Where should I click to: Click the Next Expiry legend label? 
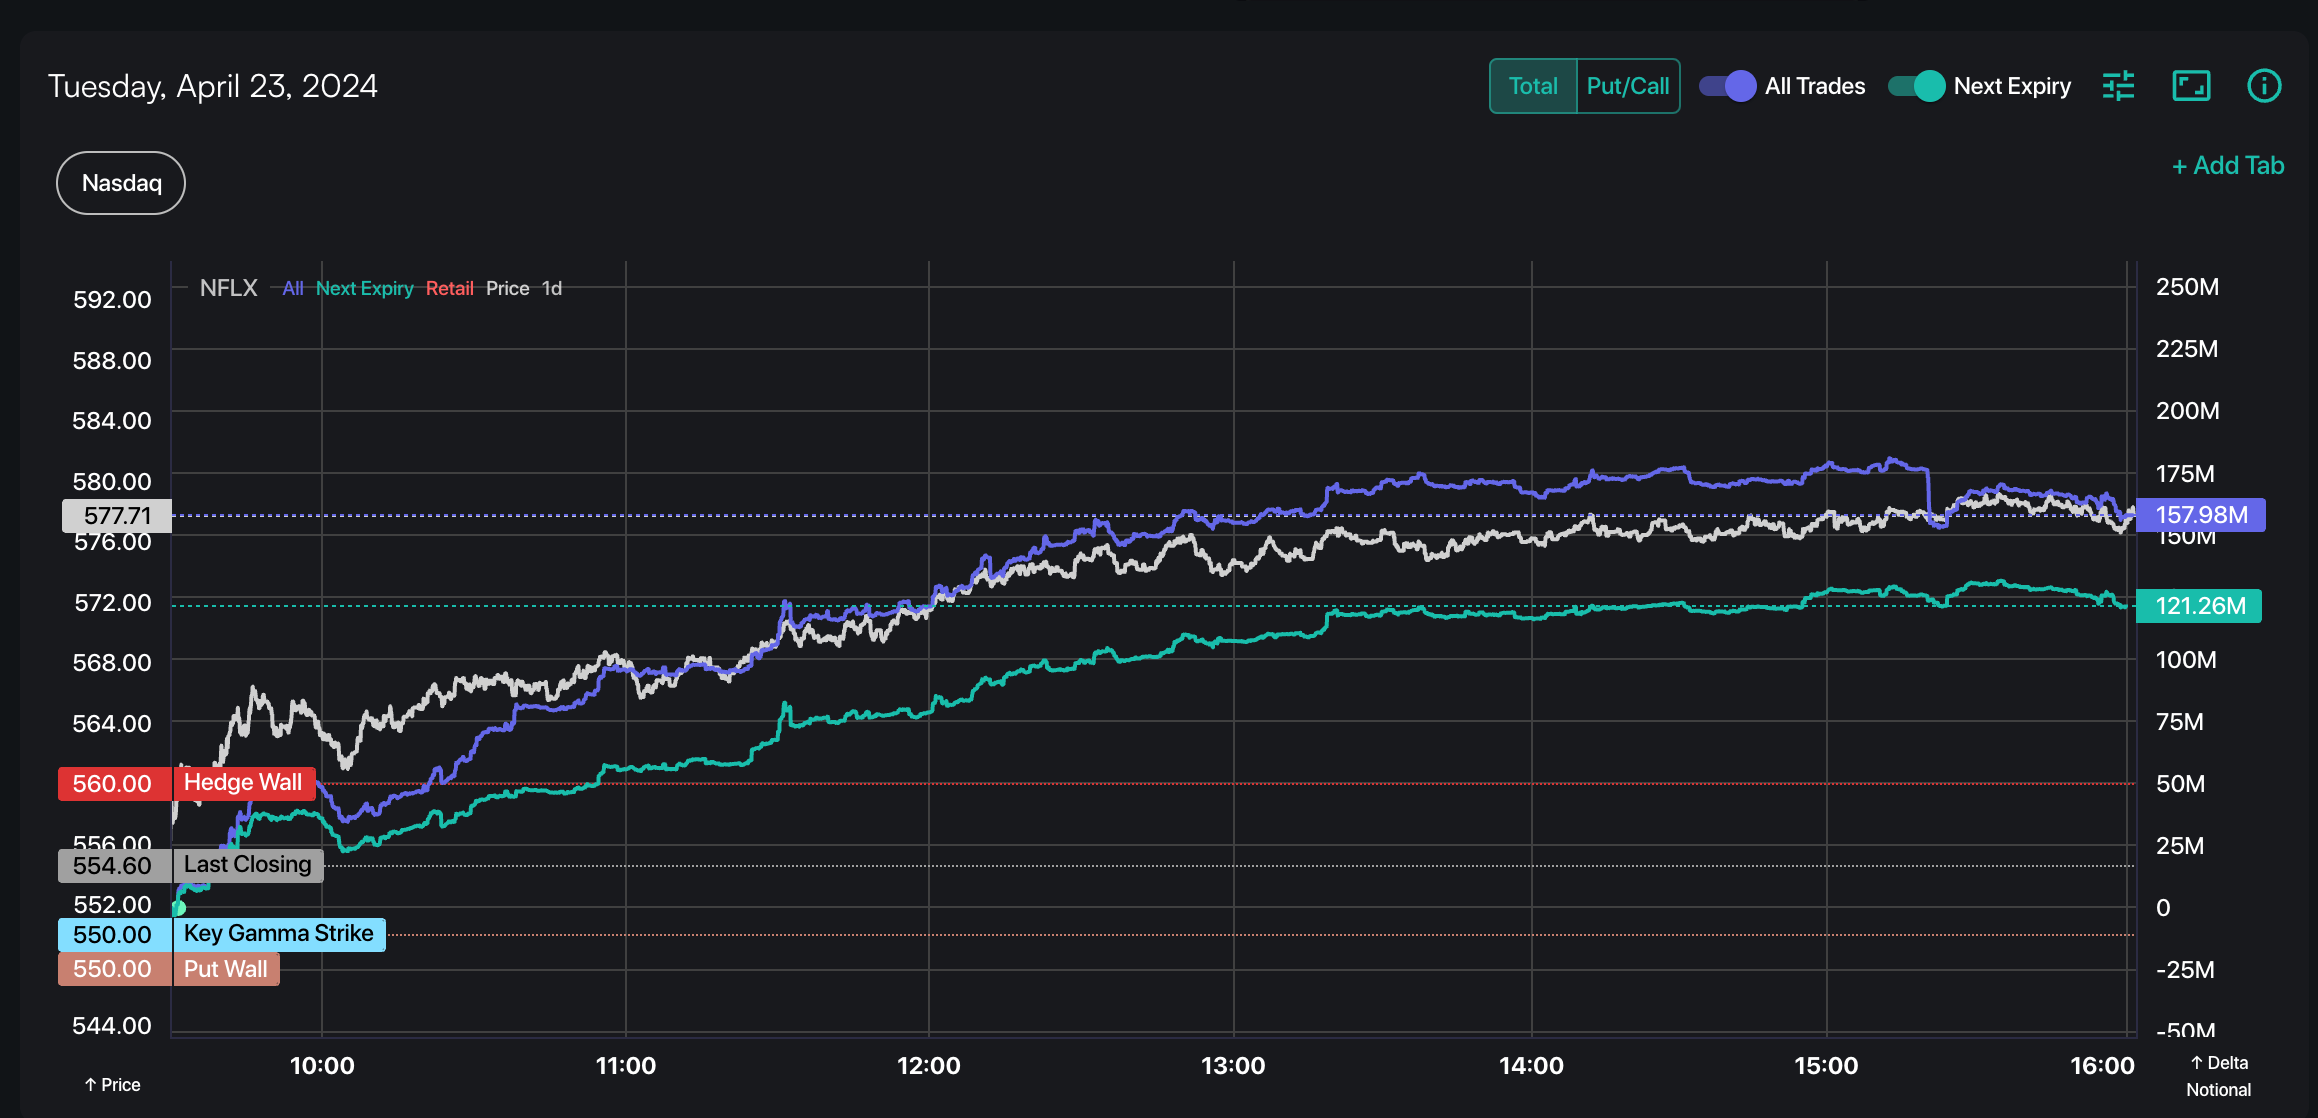point(364,289)
